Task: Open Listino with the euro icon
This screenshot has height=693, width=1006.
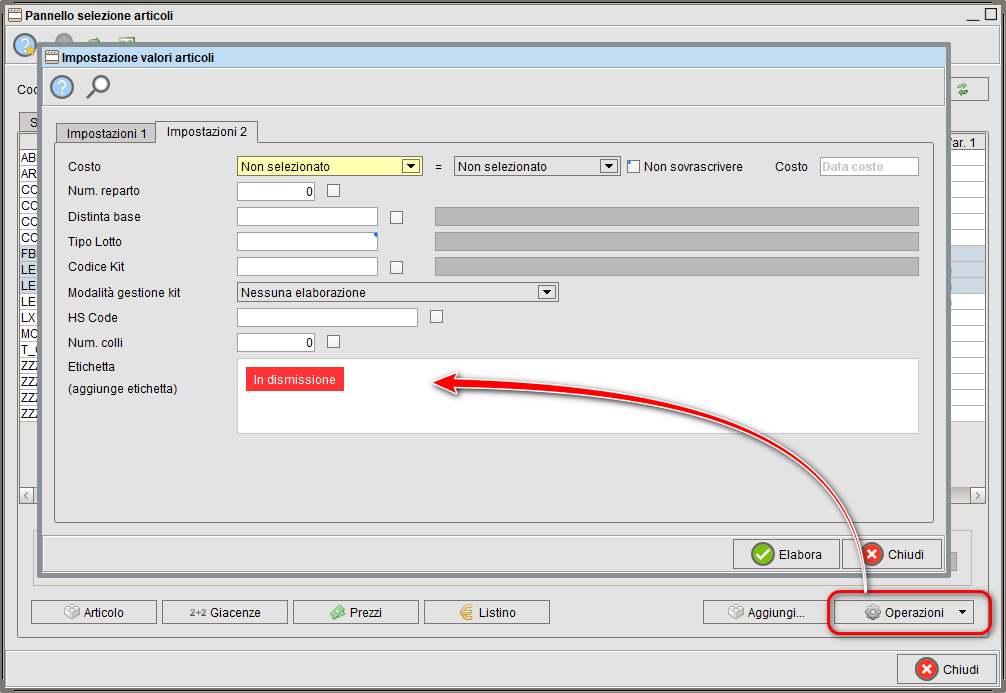Action: 487,612
